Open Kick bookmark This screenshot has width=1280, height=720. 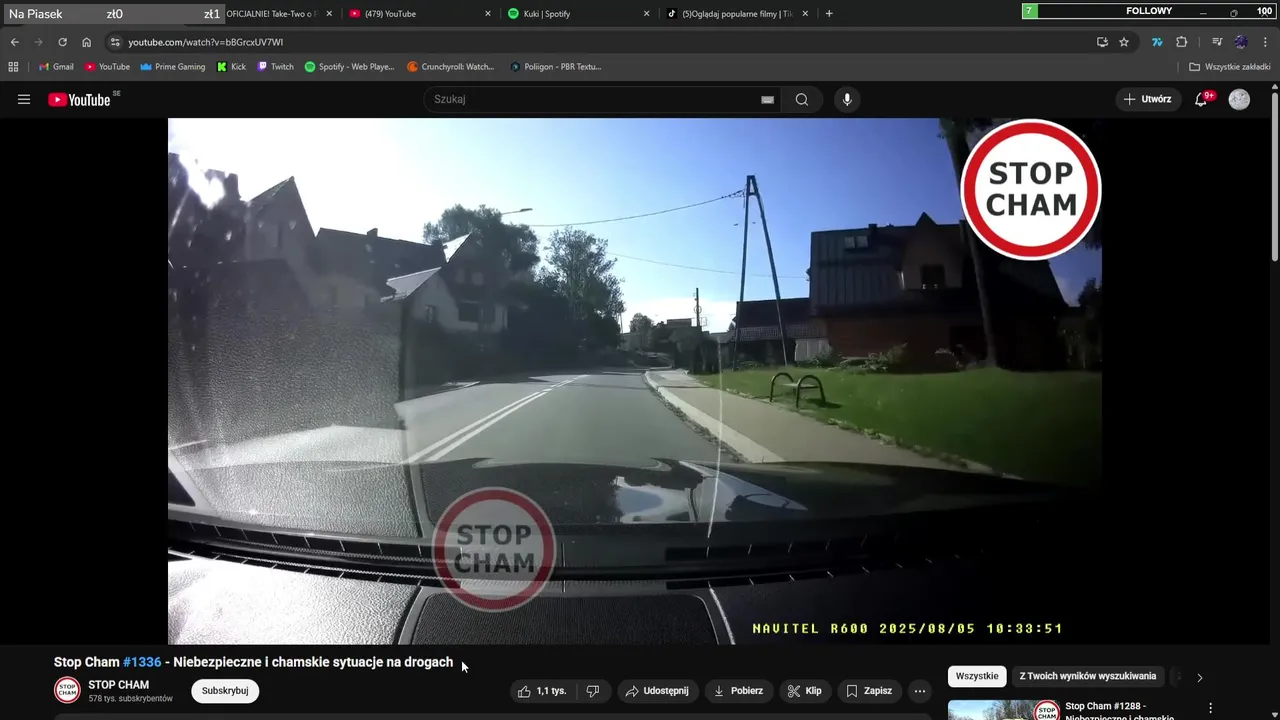coord(231,67)
